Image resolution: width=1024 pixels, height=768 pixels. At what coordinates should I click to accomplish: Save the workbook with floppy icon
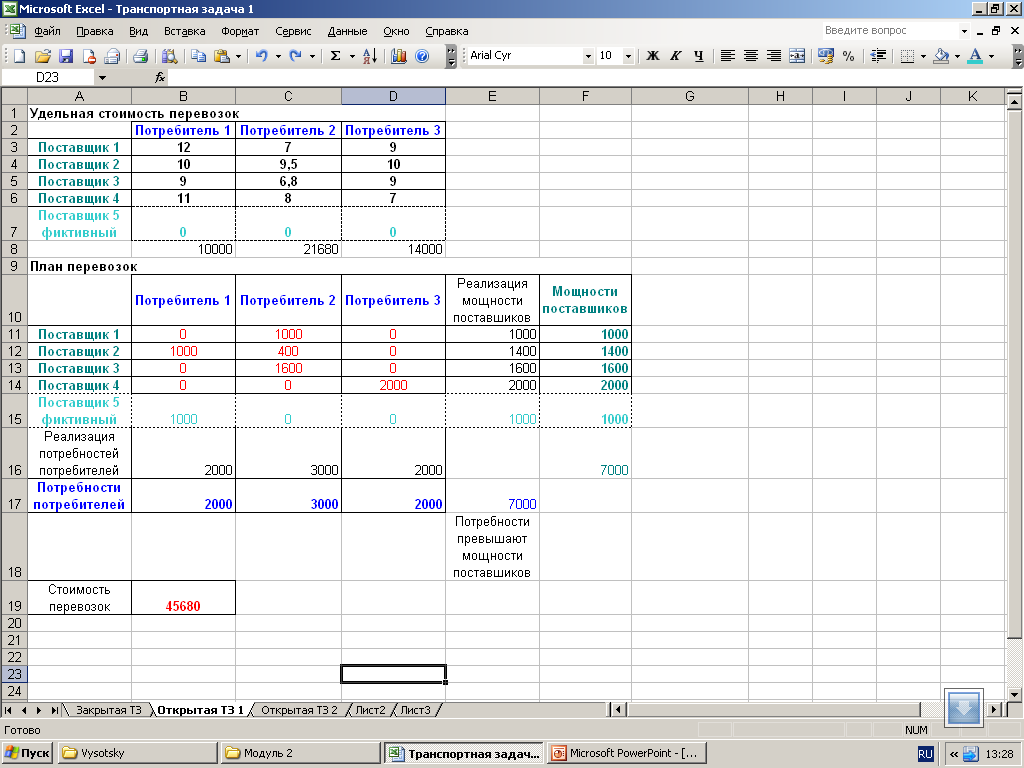point(66,56)
